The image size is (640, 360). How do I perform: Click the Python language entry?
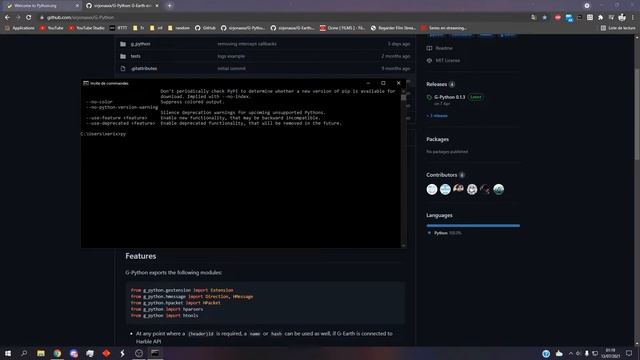[x=444, y=233]
